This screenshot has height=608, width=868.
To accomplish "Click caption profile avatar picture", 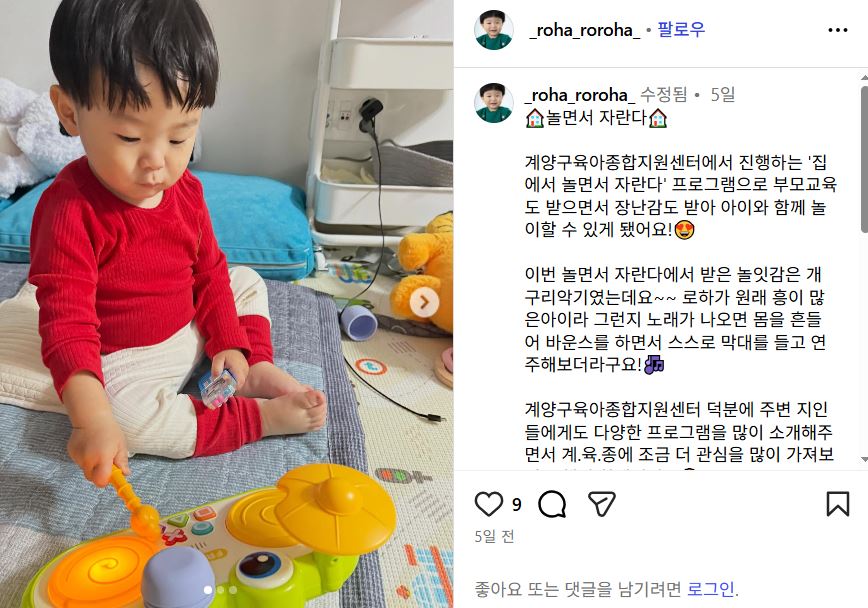I will pyautogui.click(x=494, y=103).
